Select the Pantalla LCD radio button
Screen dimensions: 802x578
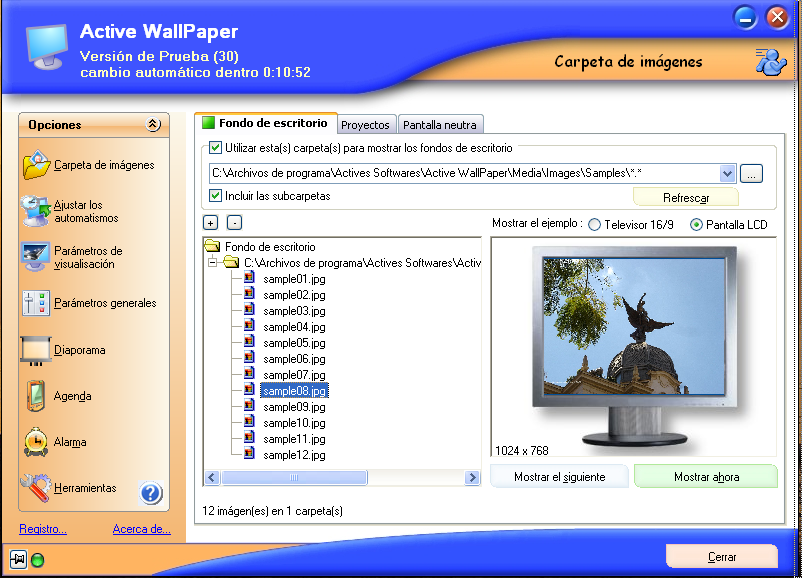(696, 225)
